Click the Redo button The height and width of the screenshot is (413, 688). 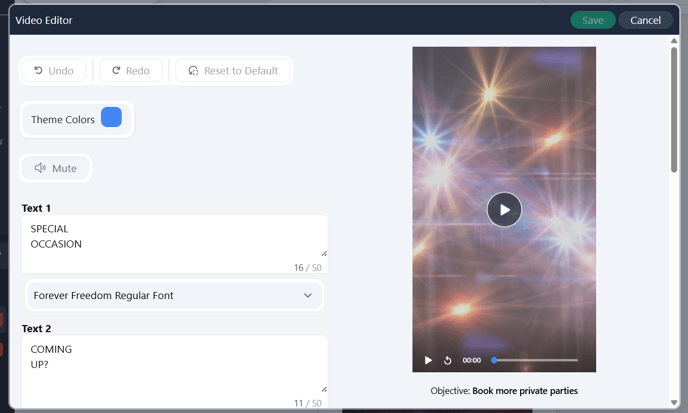pos(131,71)
